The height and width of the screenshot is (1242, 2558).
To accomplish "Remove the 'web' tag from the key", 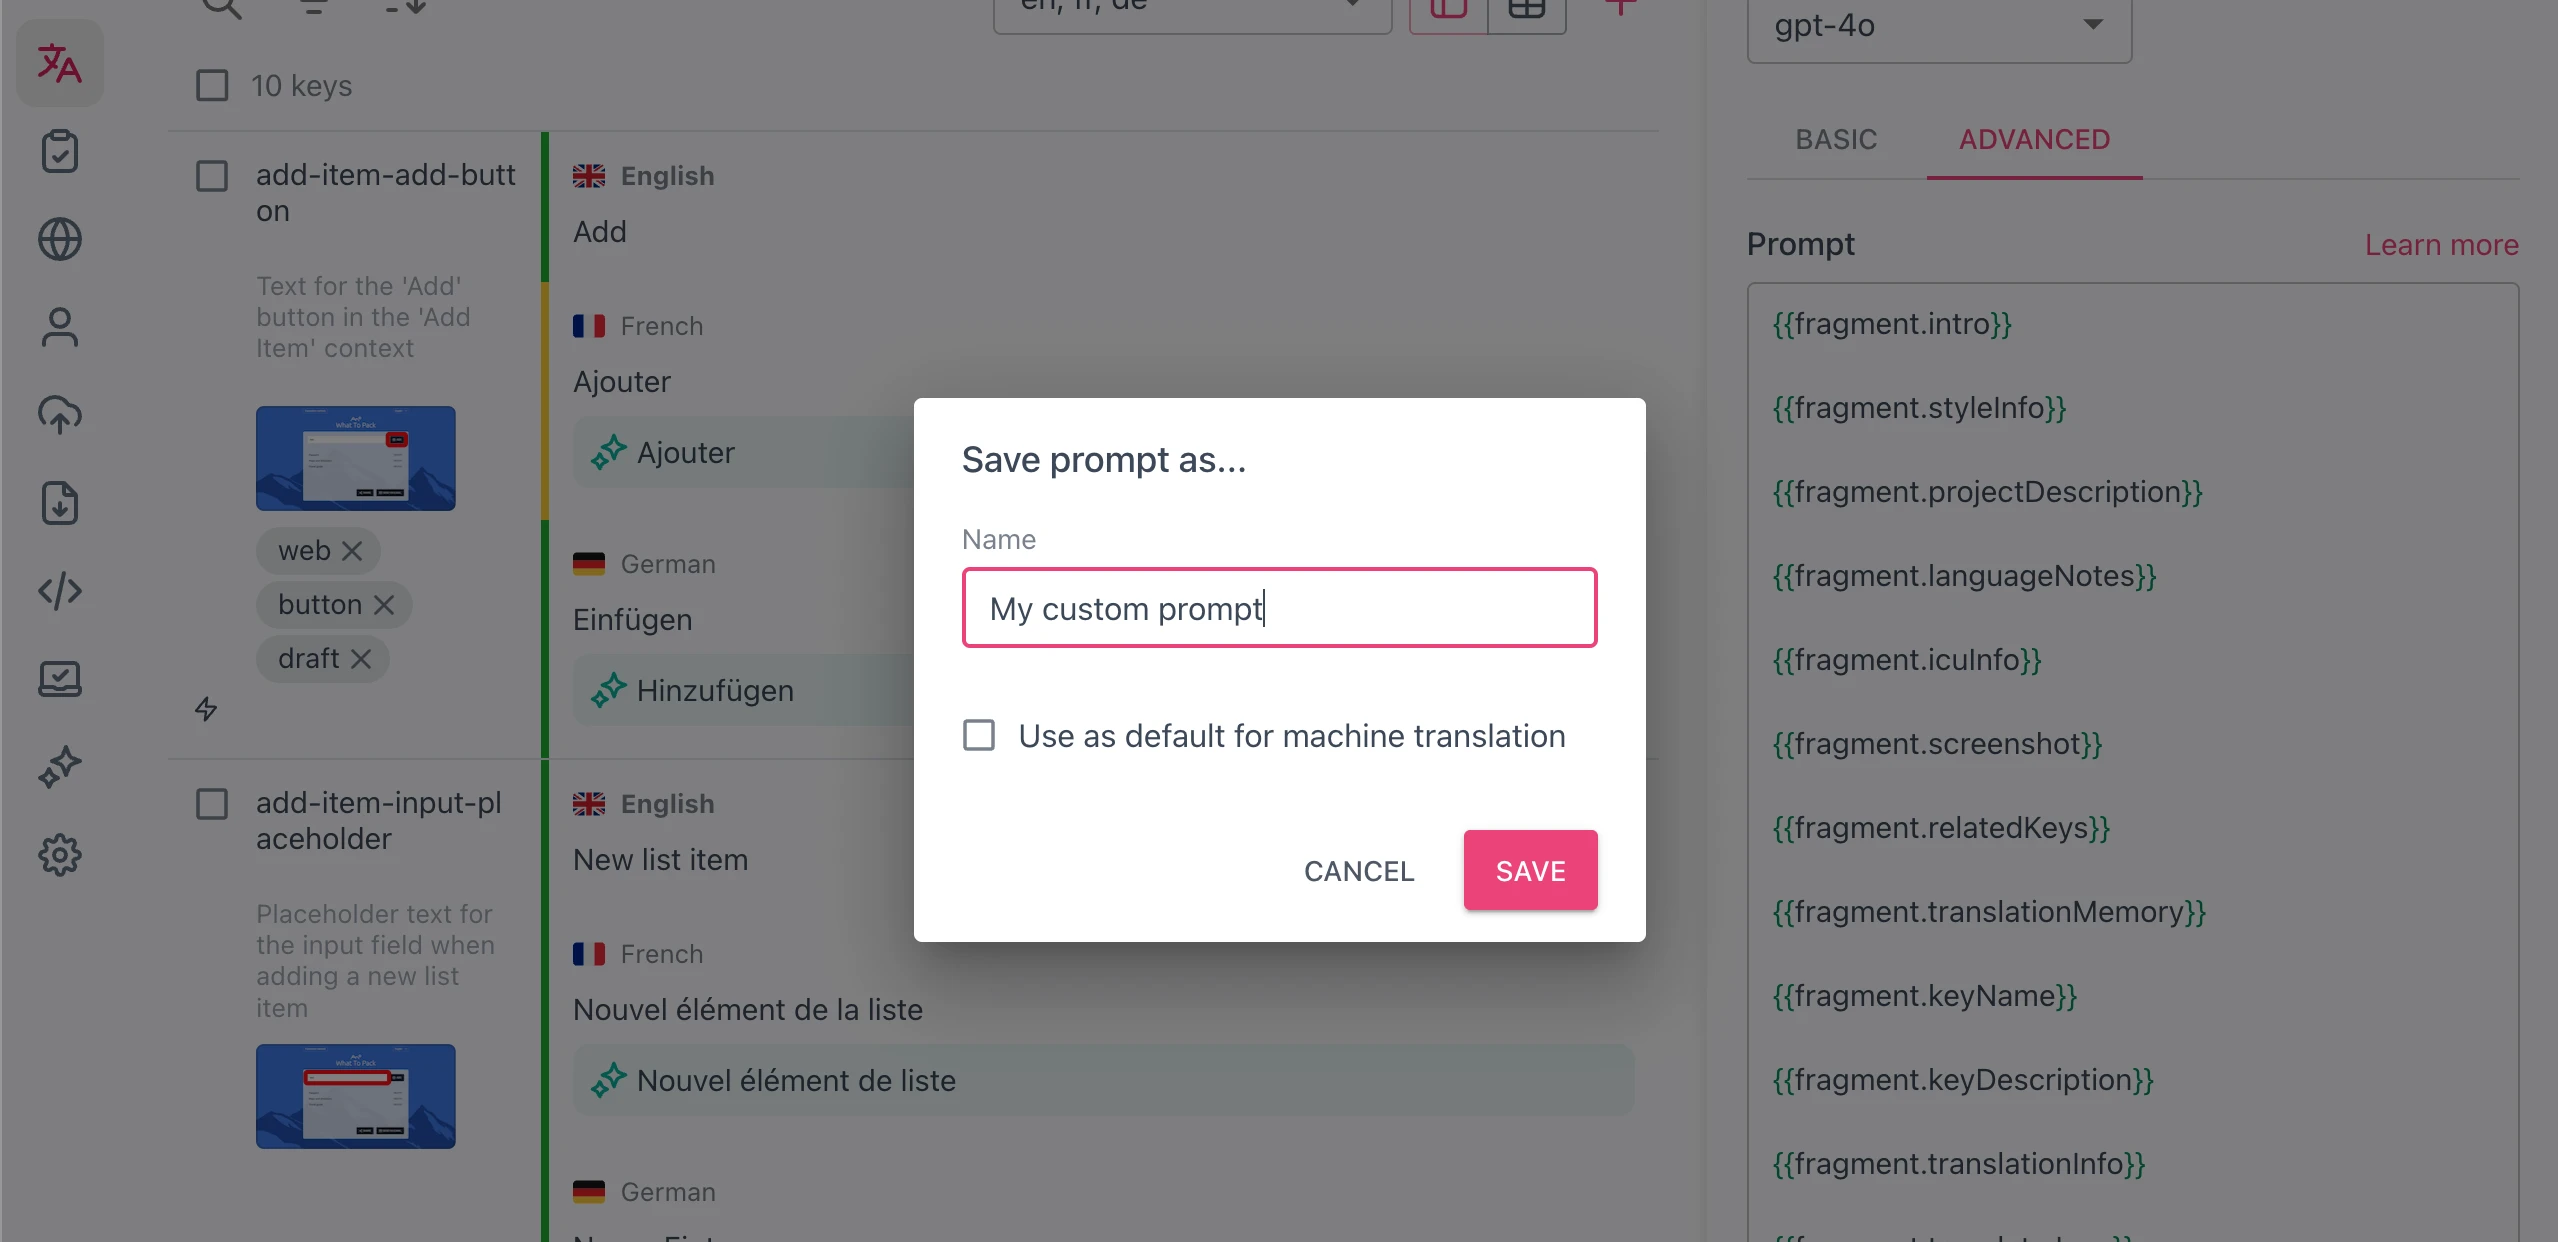I will pyautogui.click(x=352, y=550).
